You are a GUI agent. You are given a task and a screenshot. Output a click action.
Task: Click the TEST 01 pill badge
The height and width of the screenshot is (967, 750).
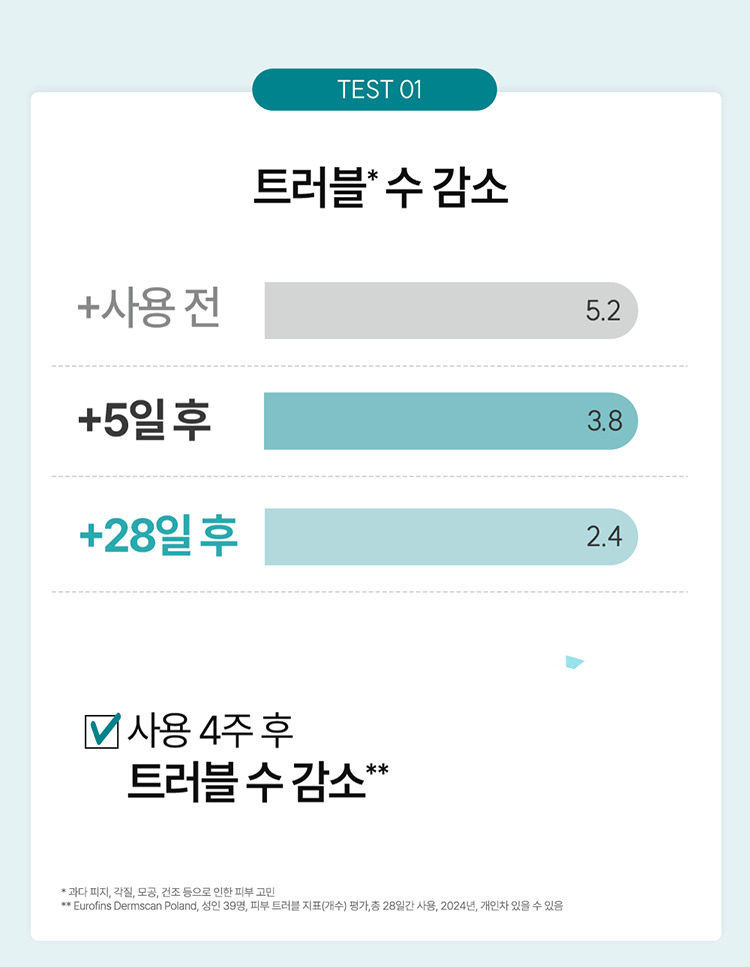coord(374,89)
